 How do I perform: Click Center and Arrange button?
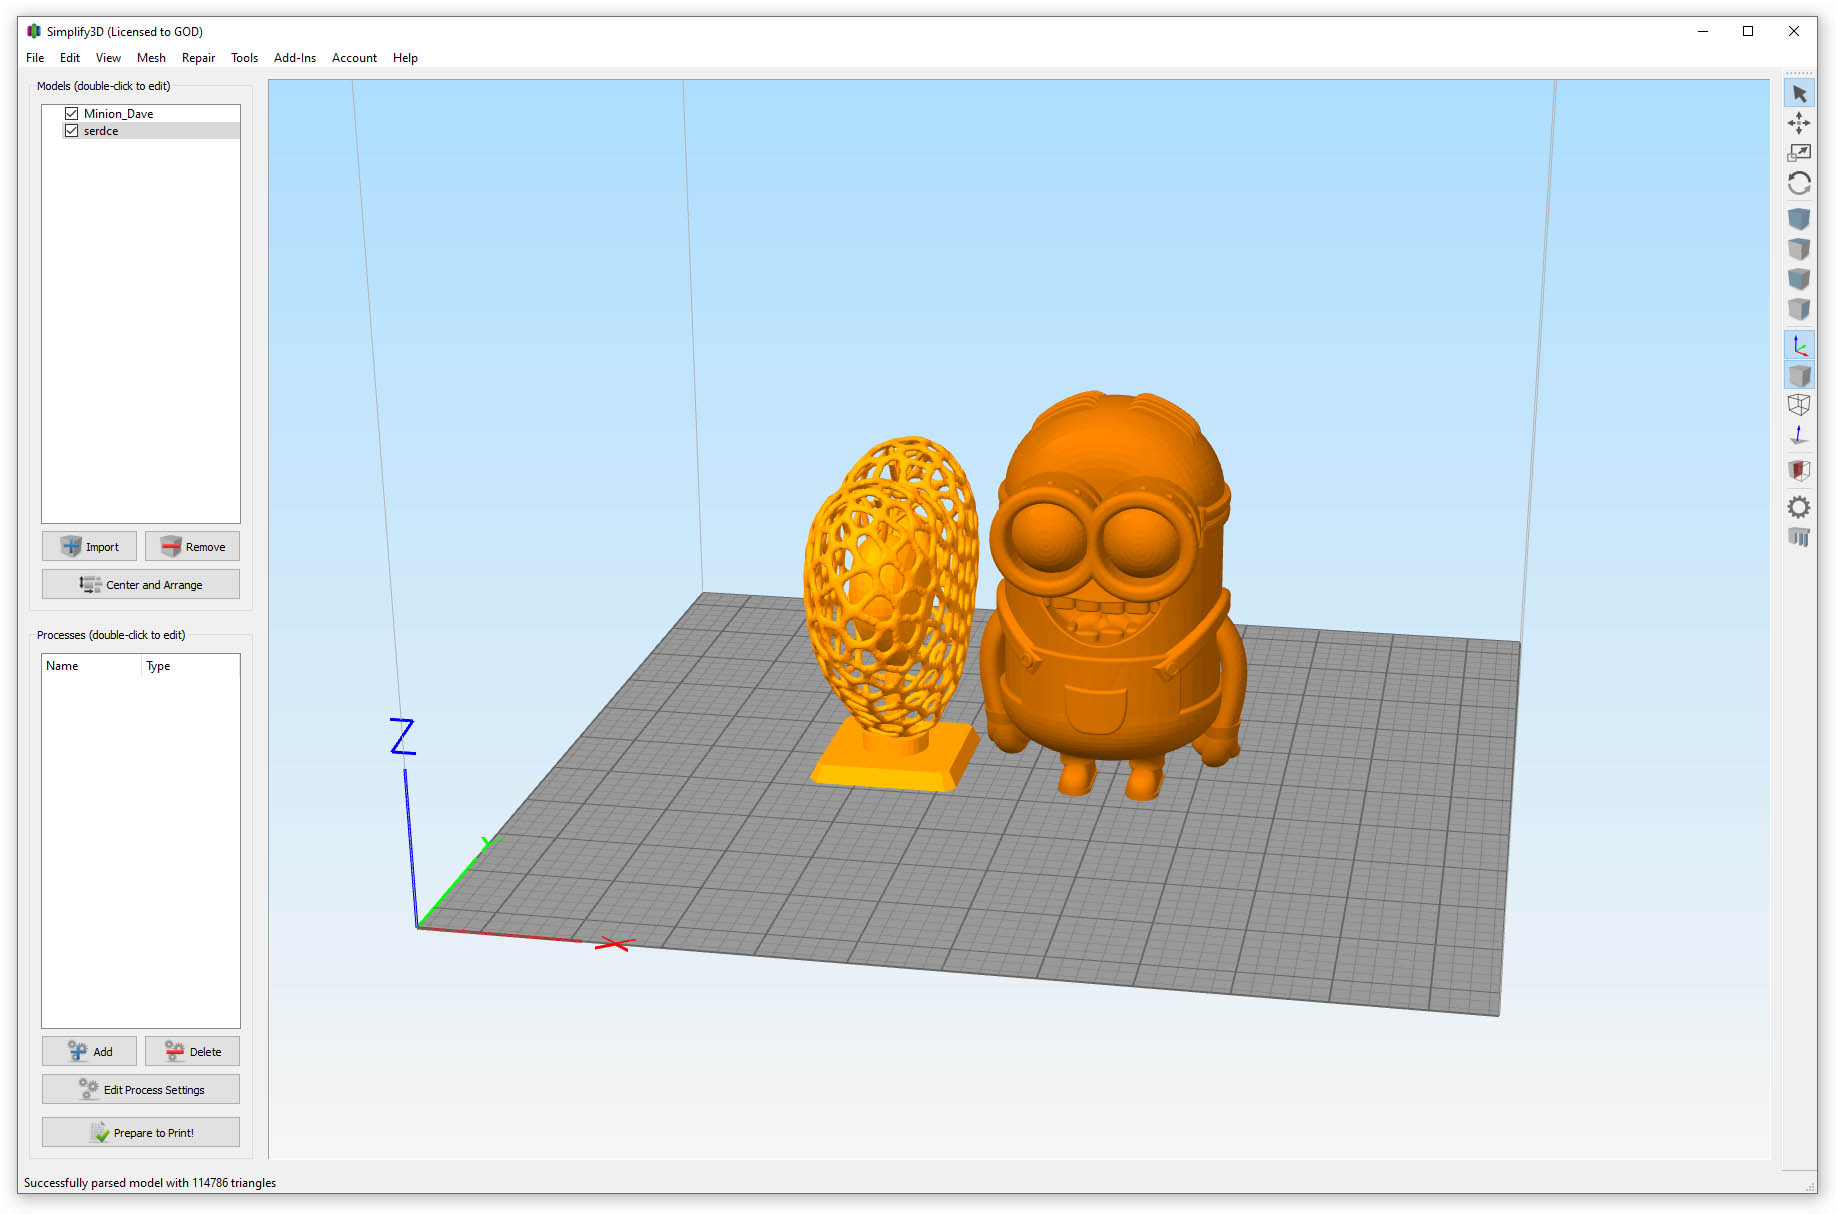coord(141,585)
